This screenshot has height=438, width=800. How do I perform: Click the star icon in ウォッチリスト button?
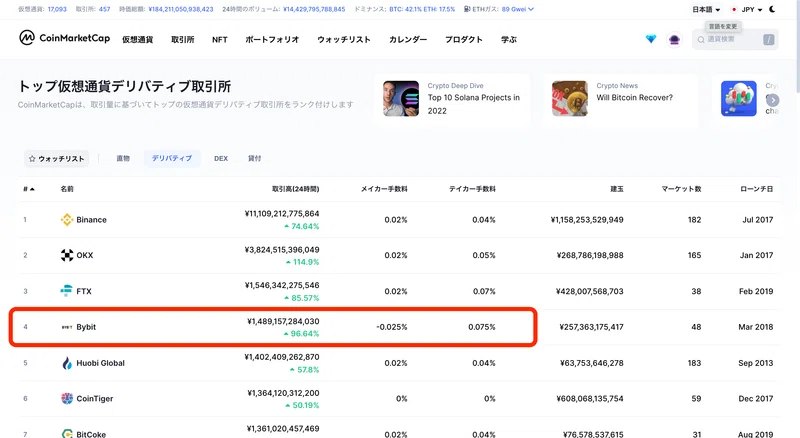[x=32, y=159]
